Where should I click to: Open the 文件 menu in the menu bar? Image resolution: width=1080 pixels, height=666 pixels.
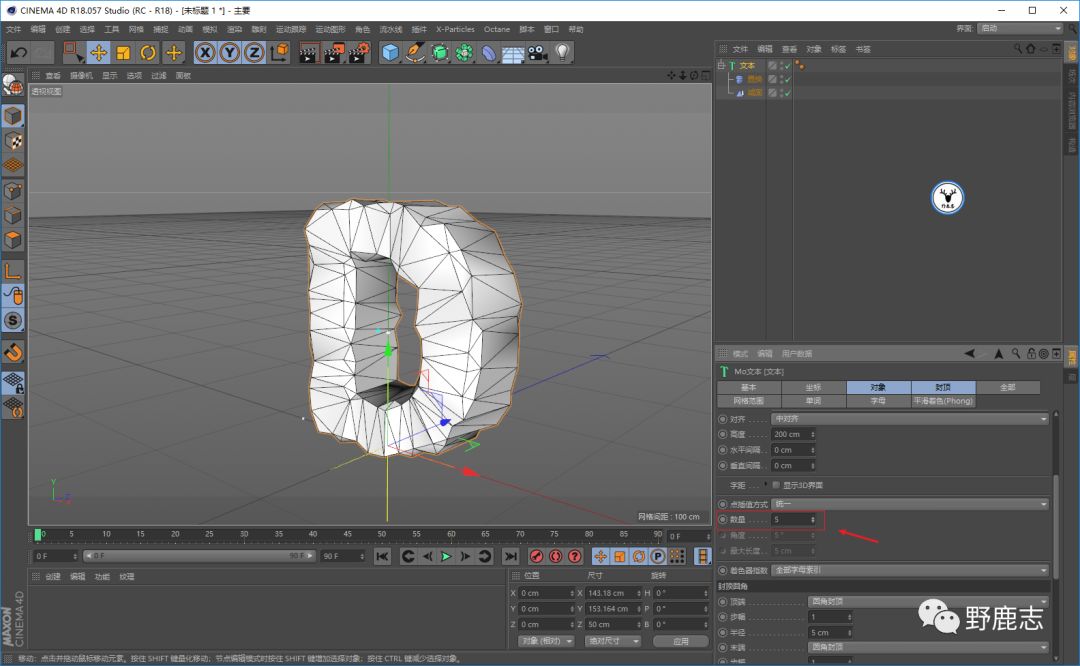(x=14, y=30)
